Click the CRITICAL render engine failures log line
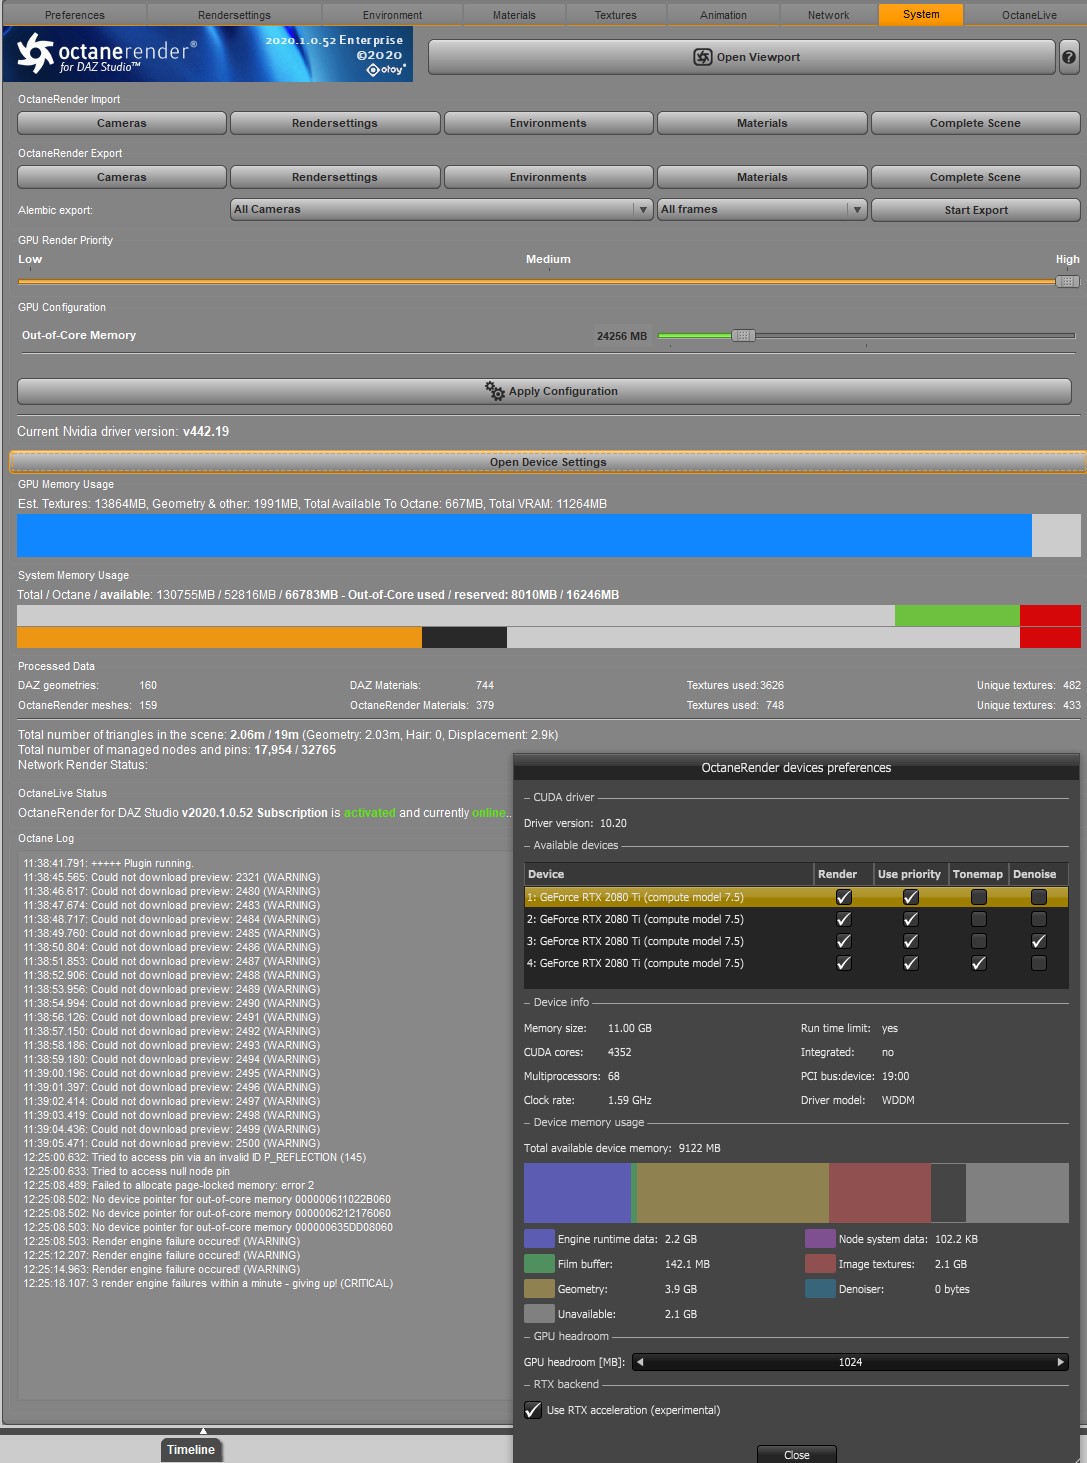The height and width of the screenshot is (1463, 1087). [x=208, y=1283]
